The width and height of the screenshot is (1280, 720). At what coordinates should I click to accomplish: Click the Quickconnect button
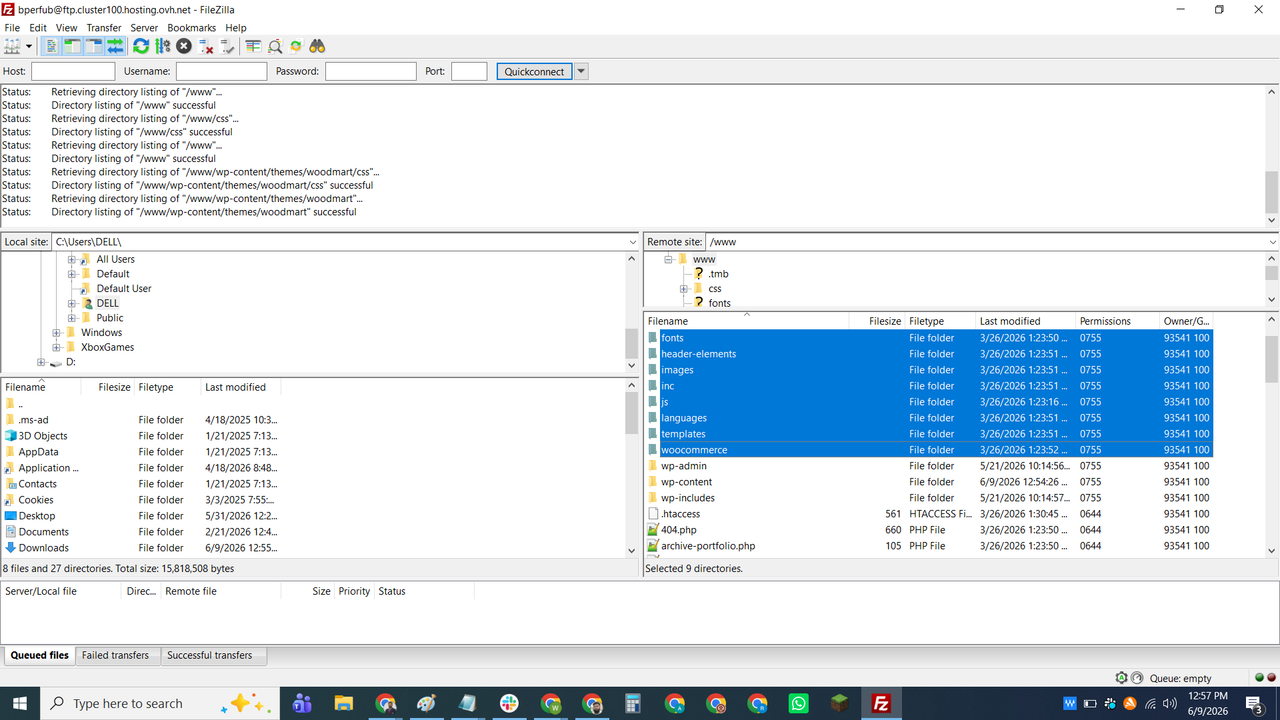click(534, 71)
